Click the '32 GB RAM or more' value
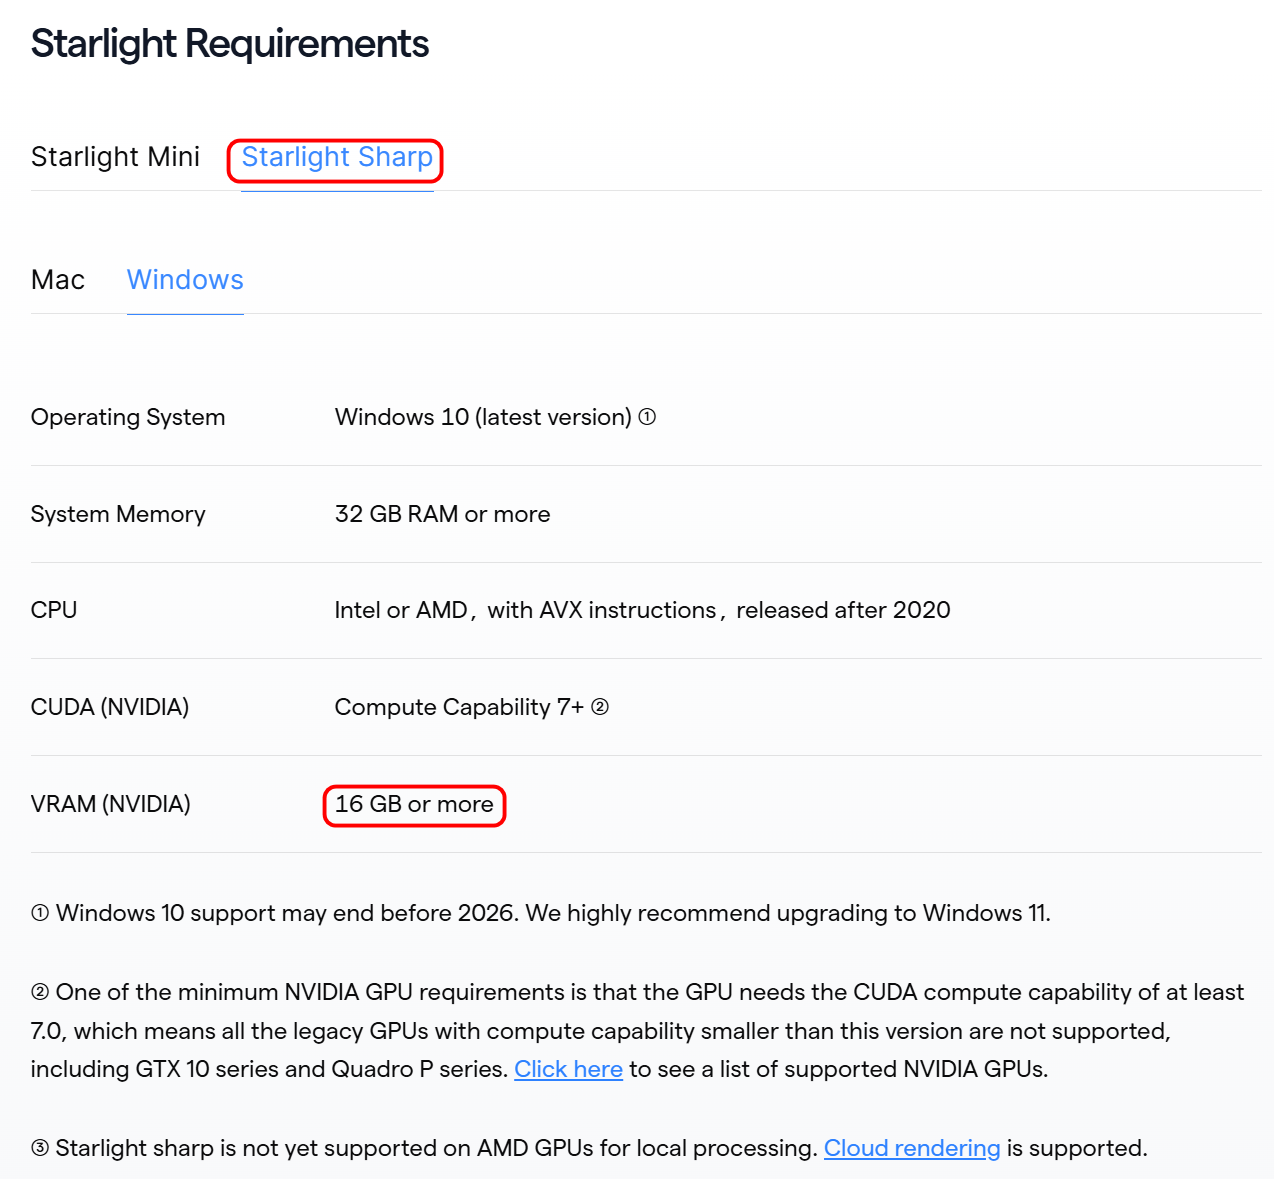The width and height of the screenshot is (1274, 1179). point(442,514)
